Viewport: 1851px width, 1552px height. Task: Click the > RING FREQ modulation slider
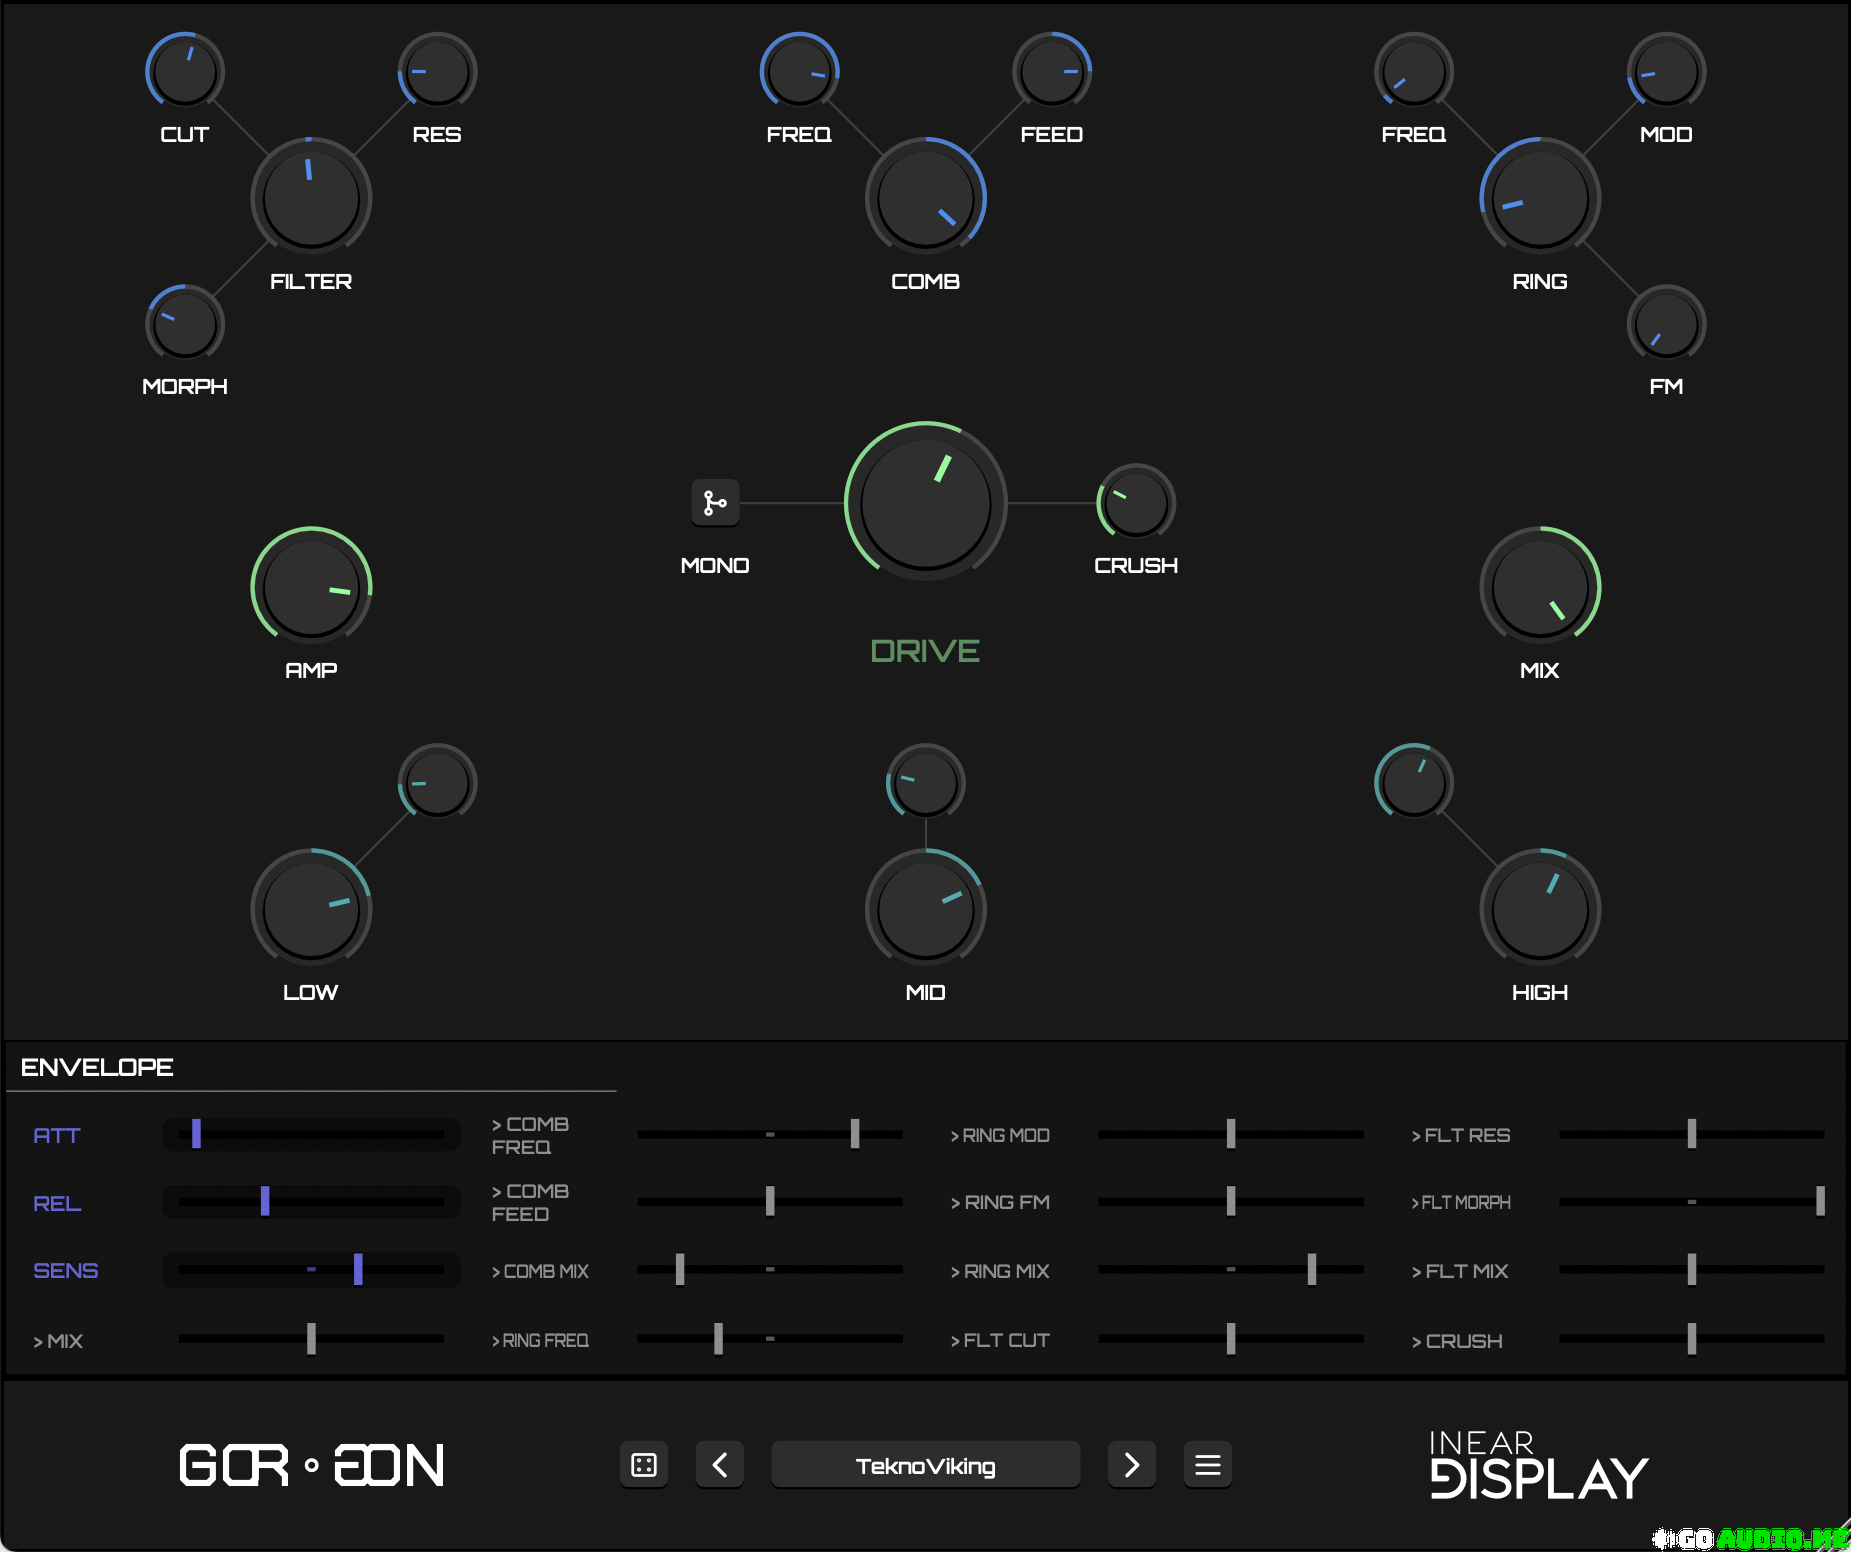click(770, 1338)
